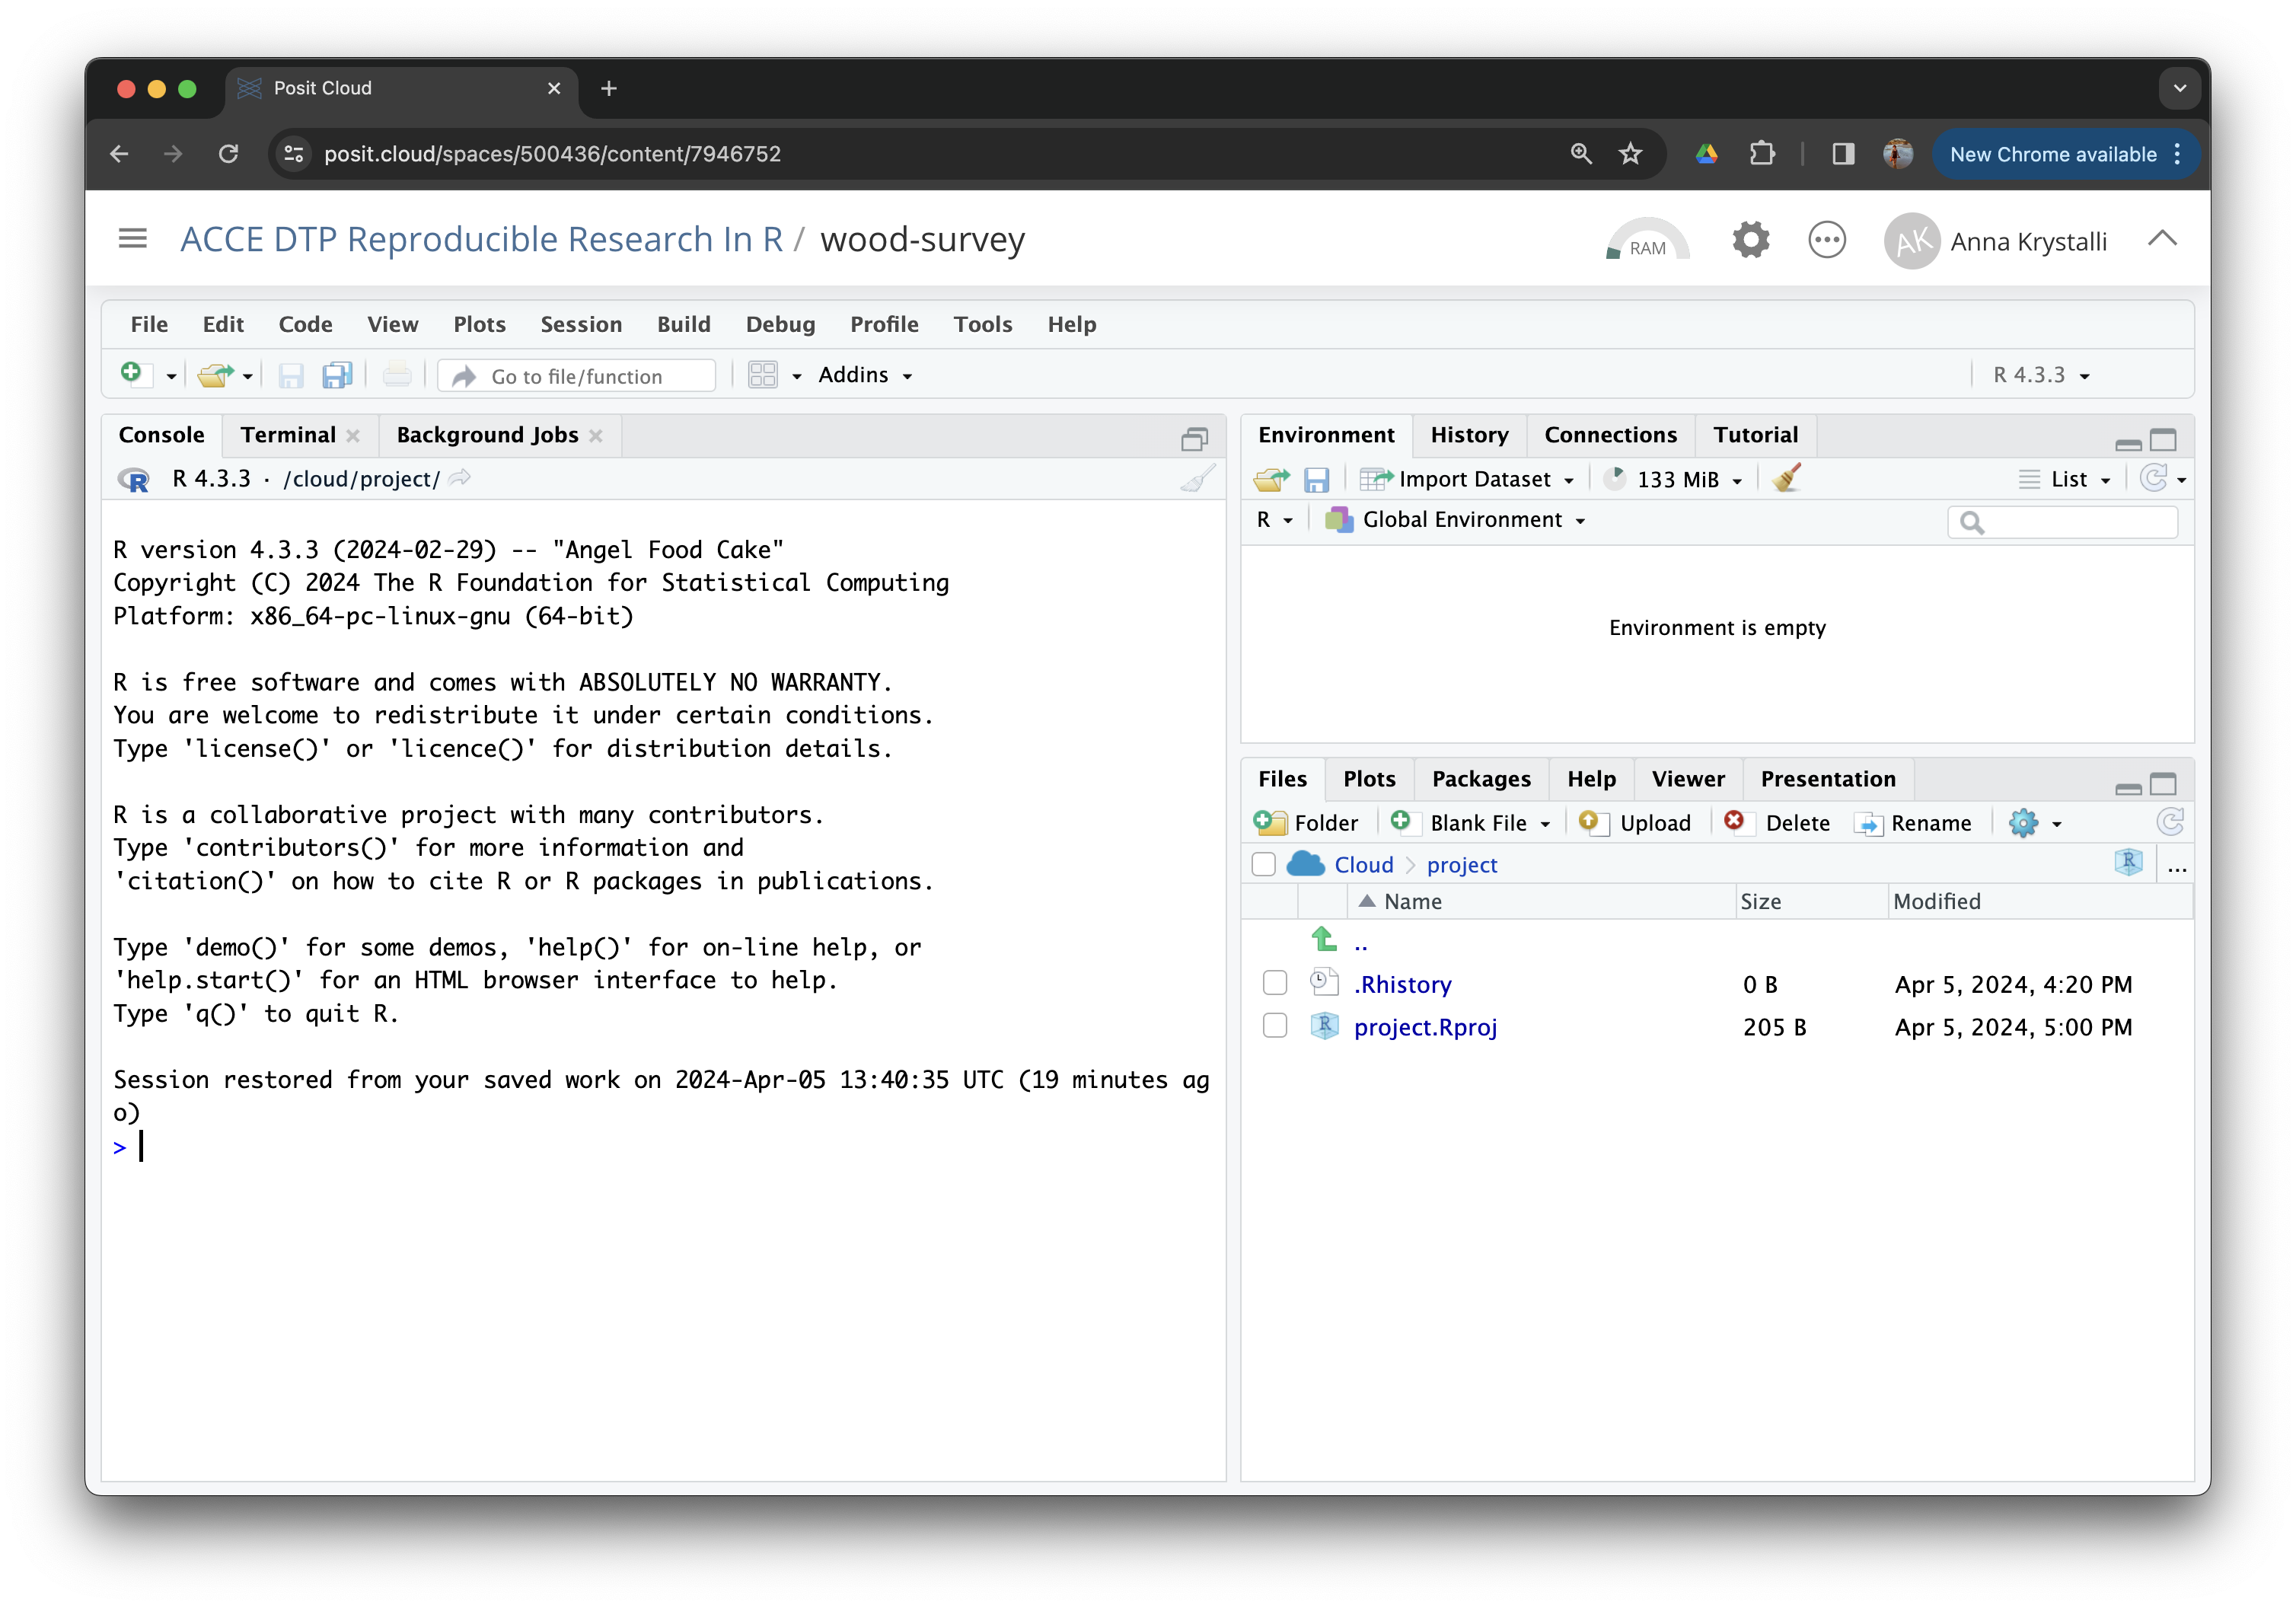Check the .Rhistory file checkbox
The width and height of the screenshot is (2296, 1608).
1275,983
